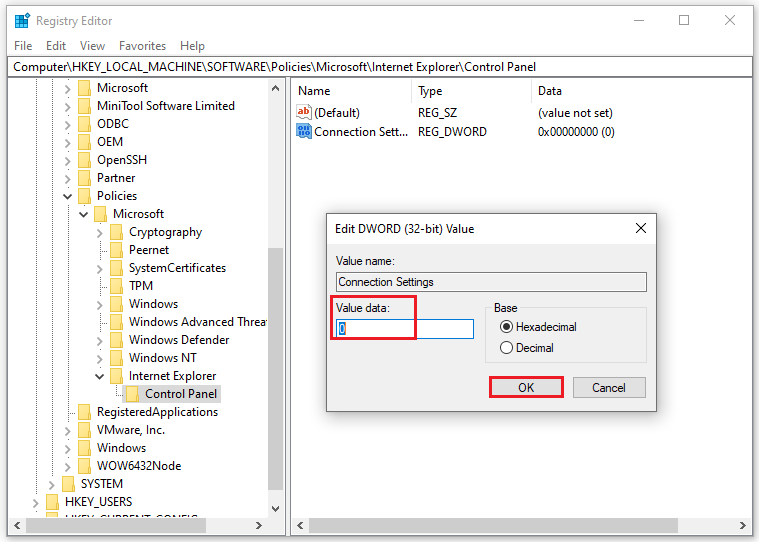
Task: Click the Registry Editor app icon in title bar
Action: click(x=22, y=21)
